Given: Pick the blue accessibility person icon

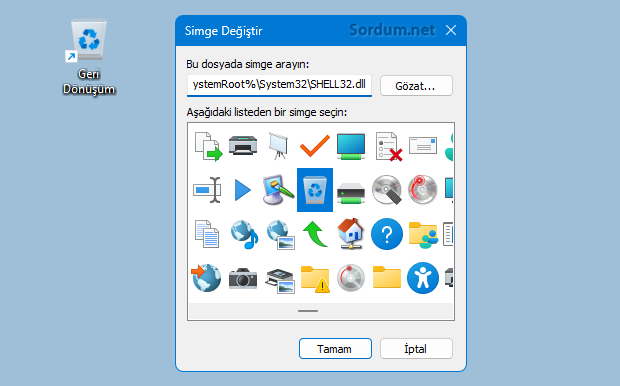Looking at the screenshot, I should [x=423, y=278].
